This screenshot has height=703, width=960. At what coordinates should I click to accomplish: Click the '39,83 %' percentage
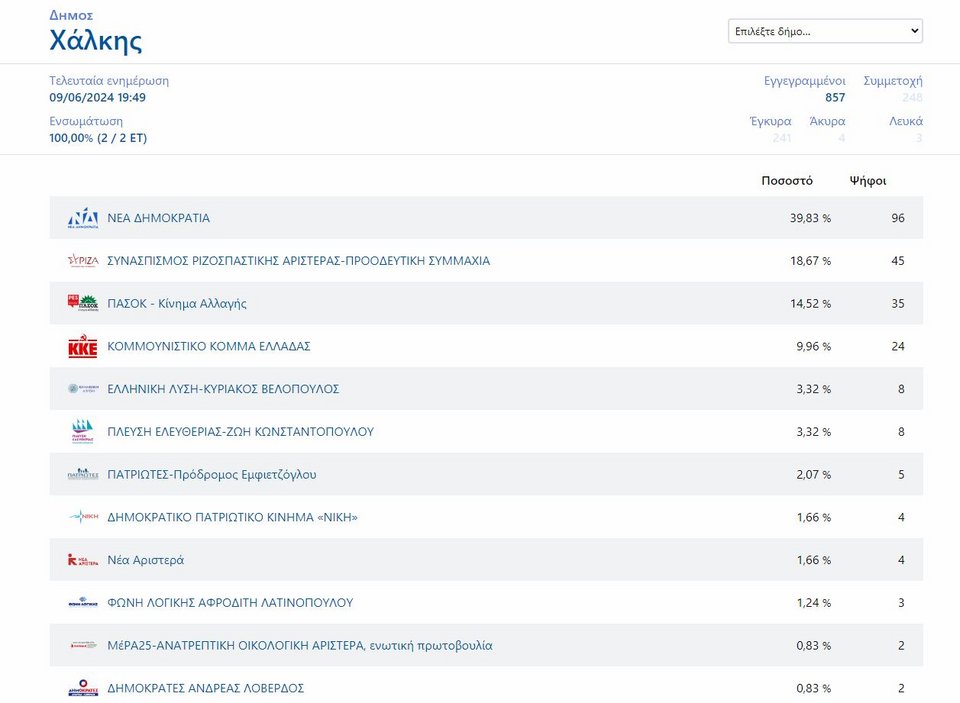(811, 218)
